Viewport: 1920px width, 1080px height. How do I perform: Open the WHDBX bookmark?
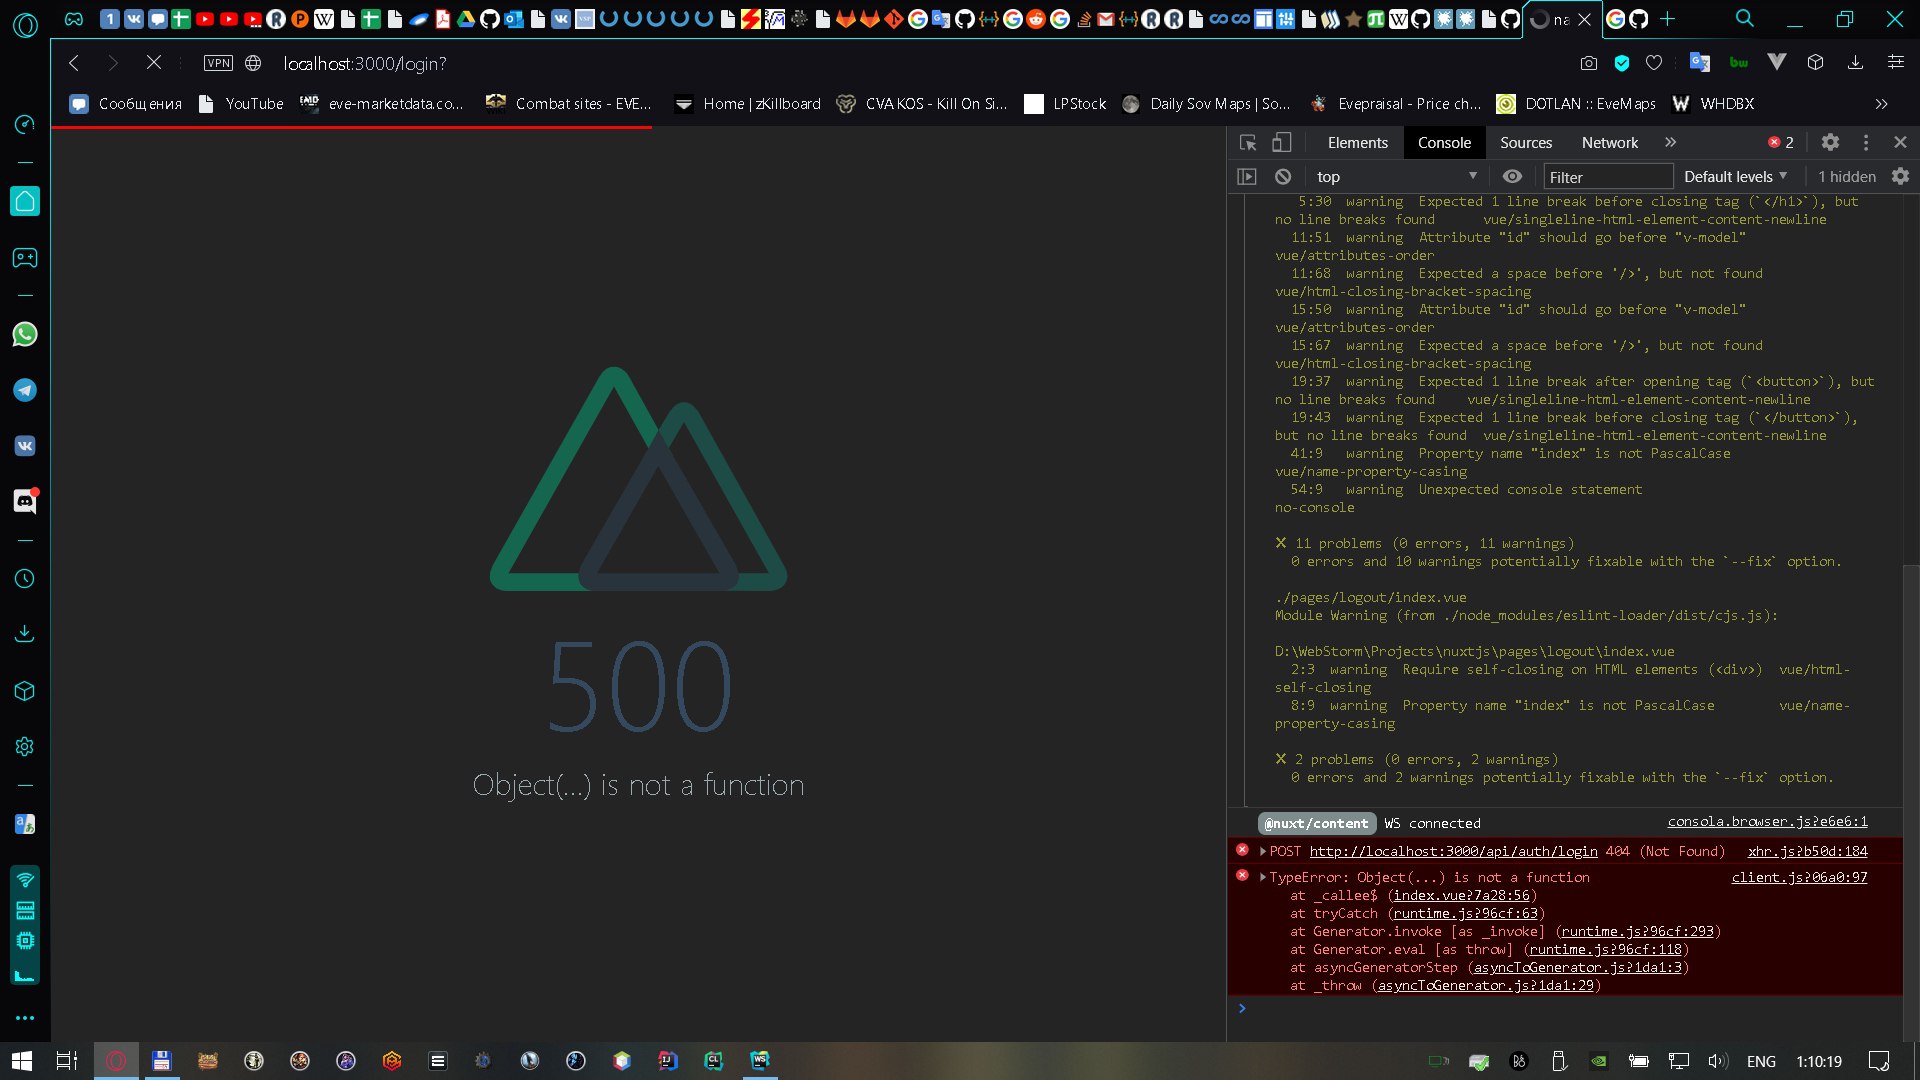(x=1713, y=104)
